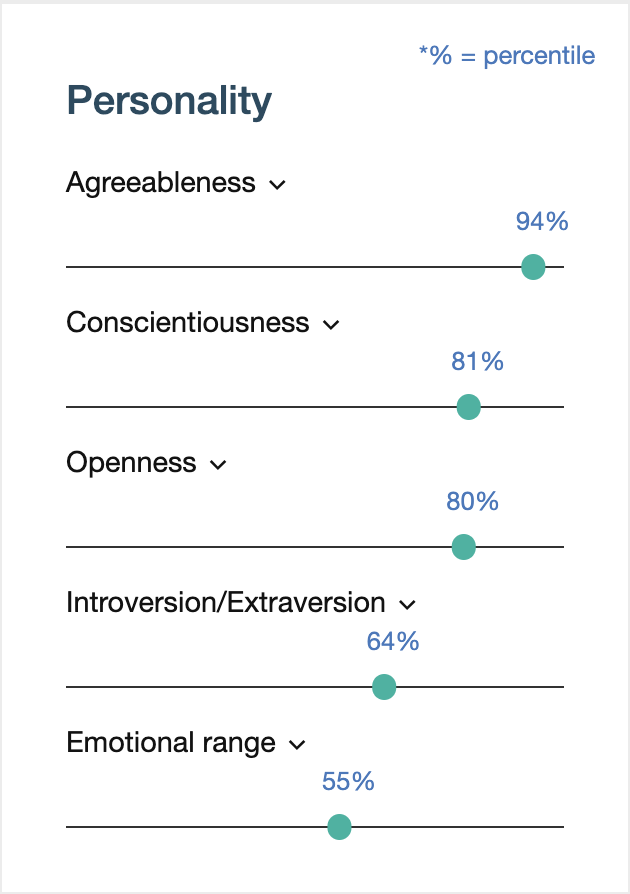Click the percentile explanation note

click(x=506, y=56)
